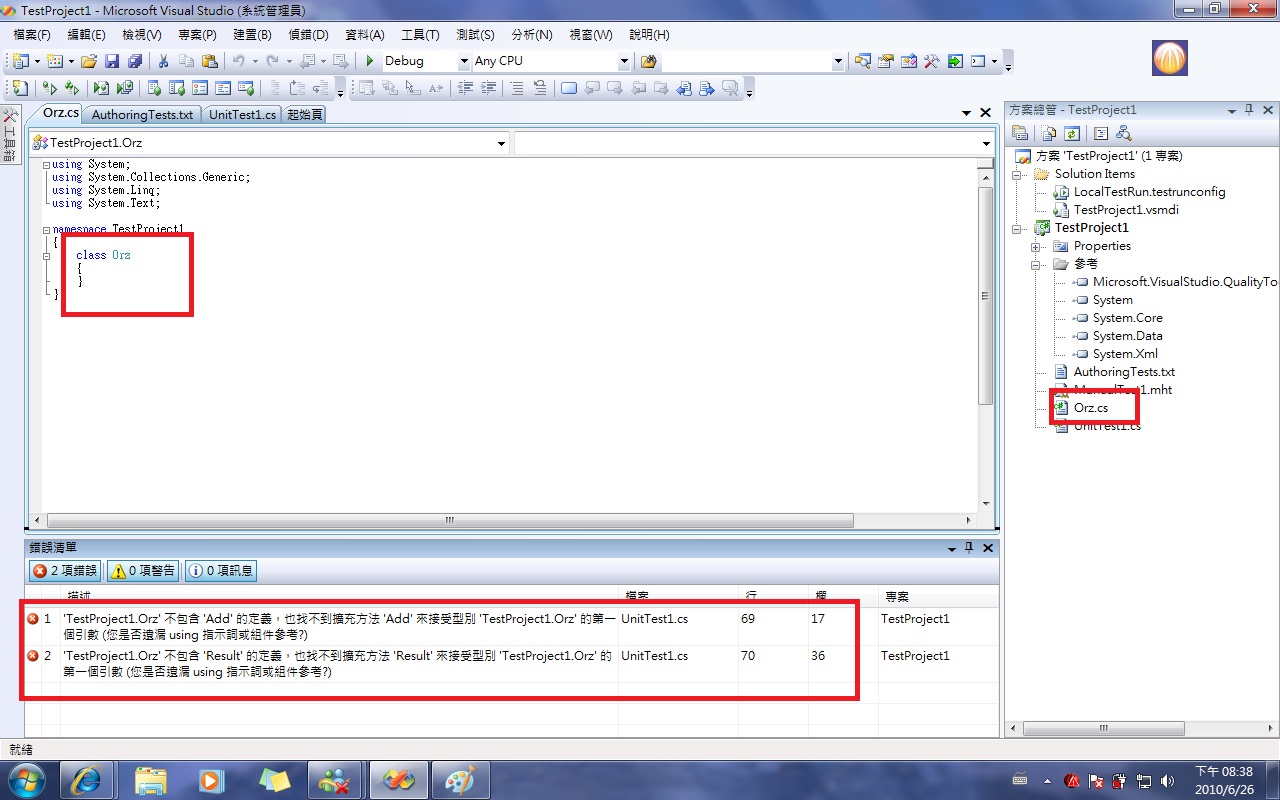Screen dimensions: 1280x800
Task: Toggle auto-hide pin on error list panel
Action: 968,548
